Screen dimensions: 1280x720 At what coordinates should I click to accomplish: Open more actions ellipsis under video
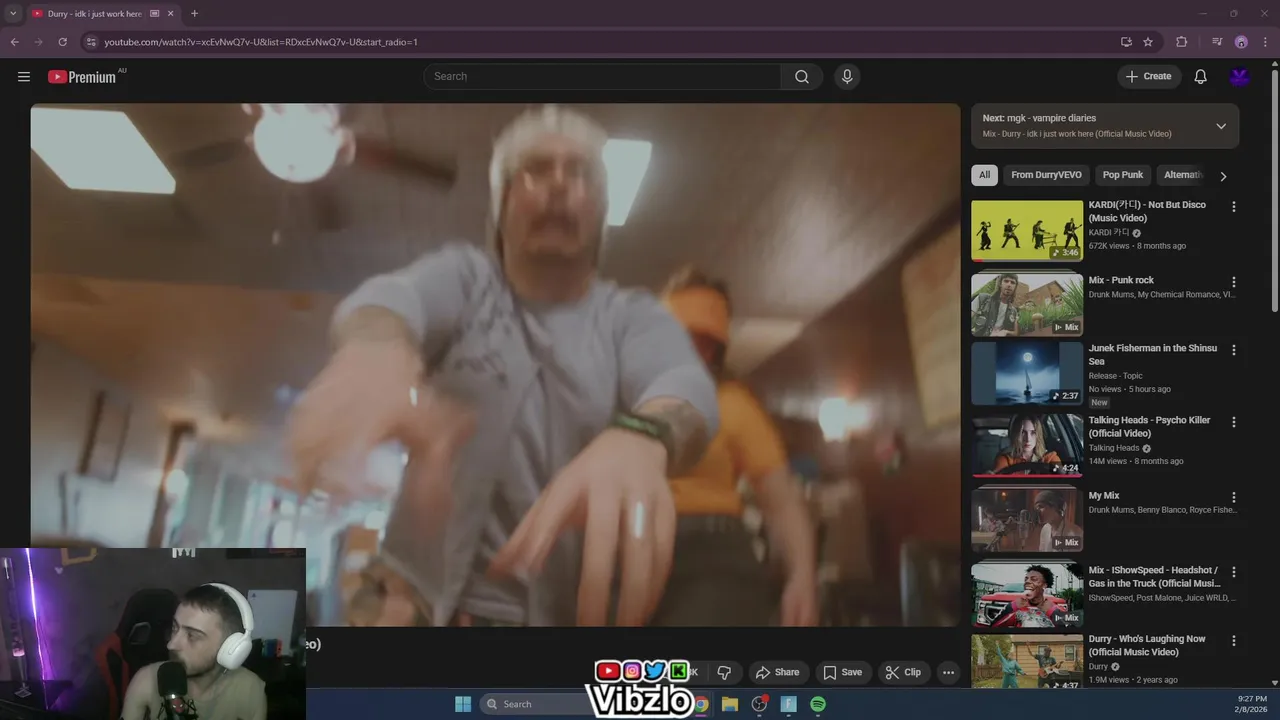click(948, 672)
